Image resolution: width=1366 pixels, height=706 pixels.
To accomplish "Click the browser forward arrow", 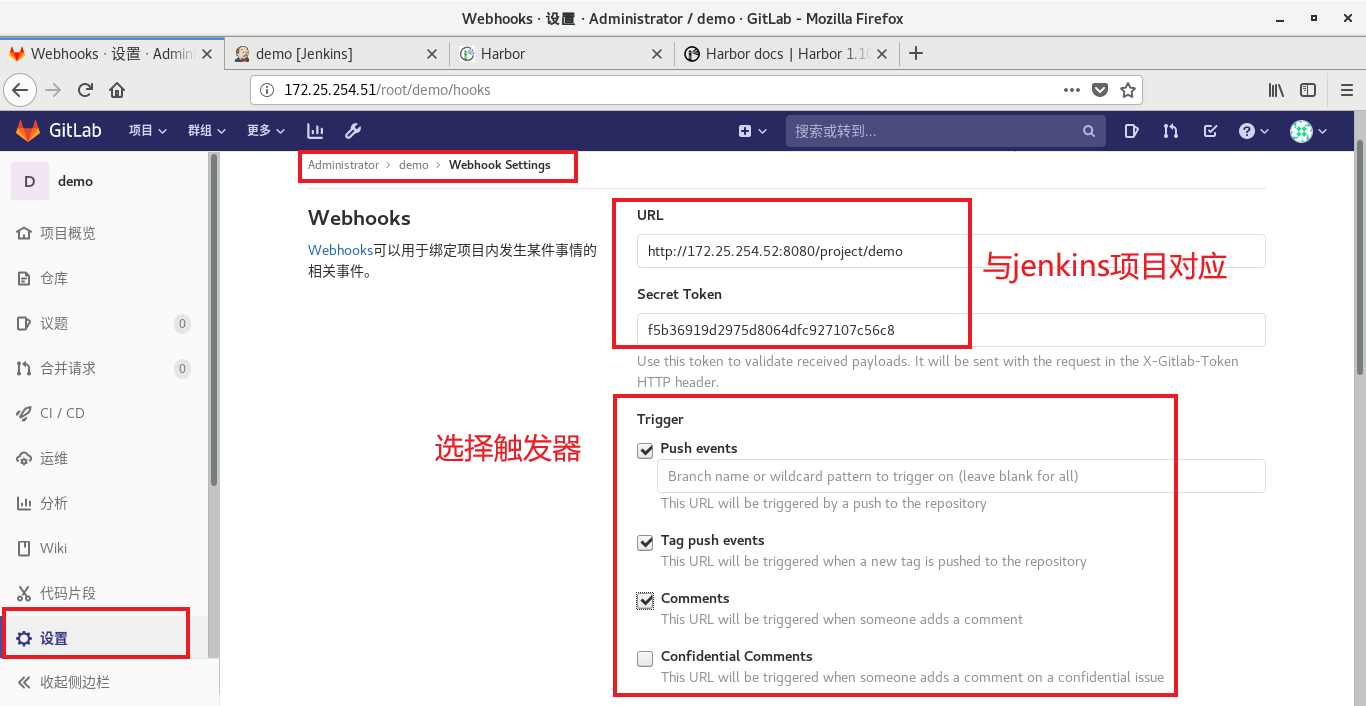I will 54,90.
